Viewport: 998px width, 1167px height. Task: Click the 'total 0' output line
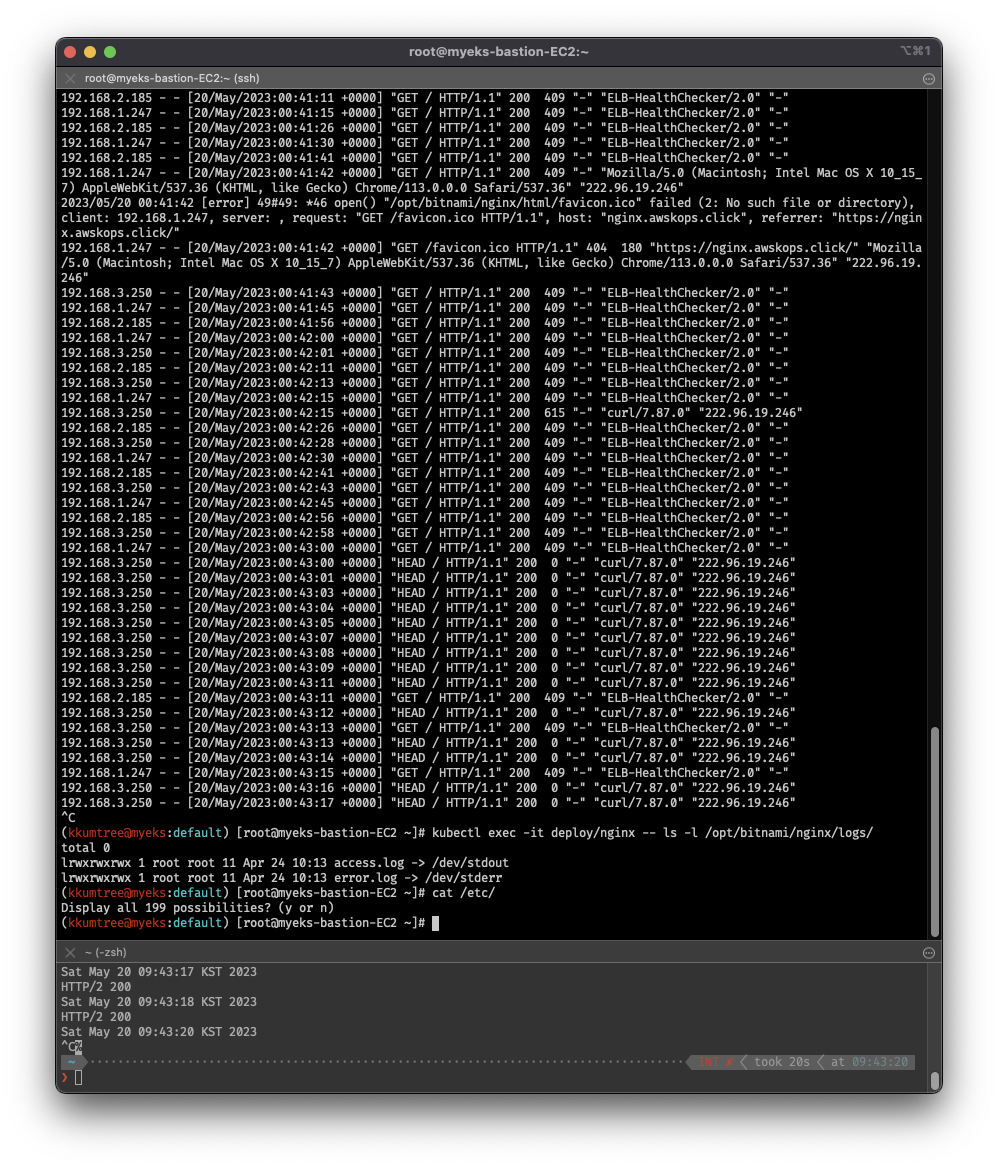tap(86, 848)
